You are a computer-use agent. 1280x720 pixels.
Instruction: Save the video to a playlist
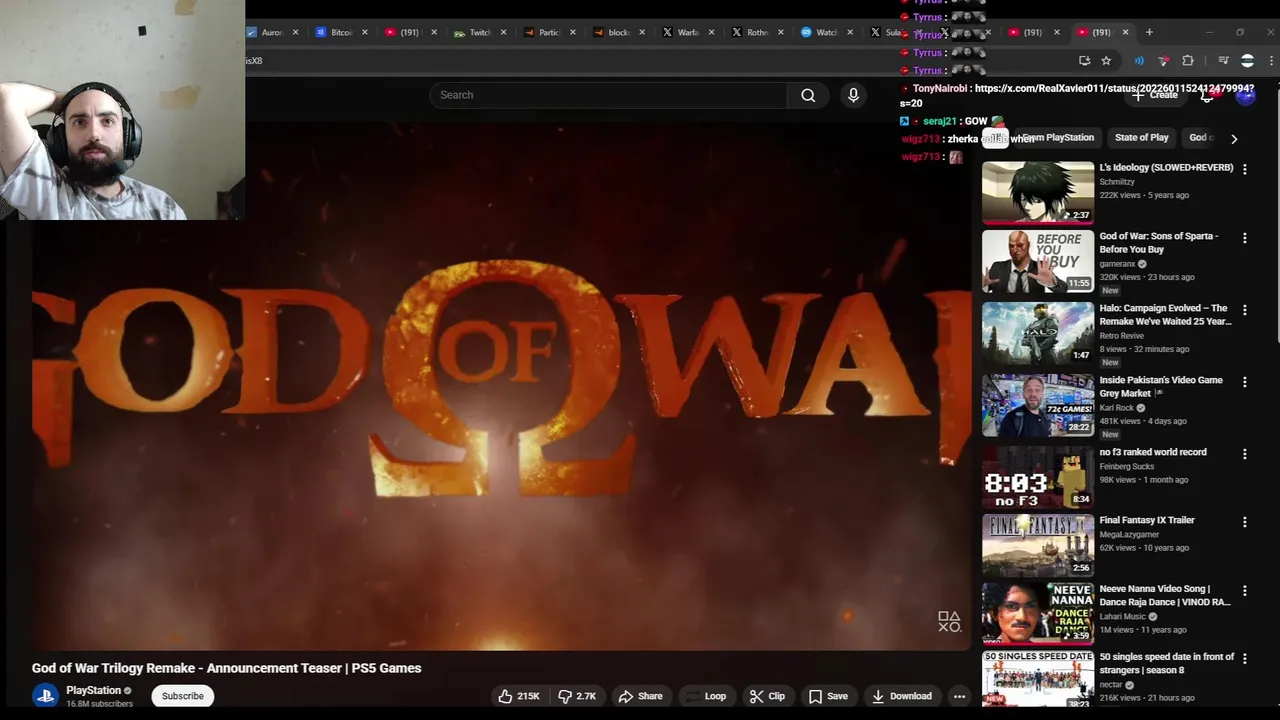828,696
